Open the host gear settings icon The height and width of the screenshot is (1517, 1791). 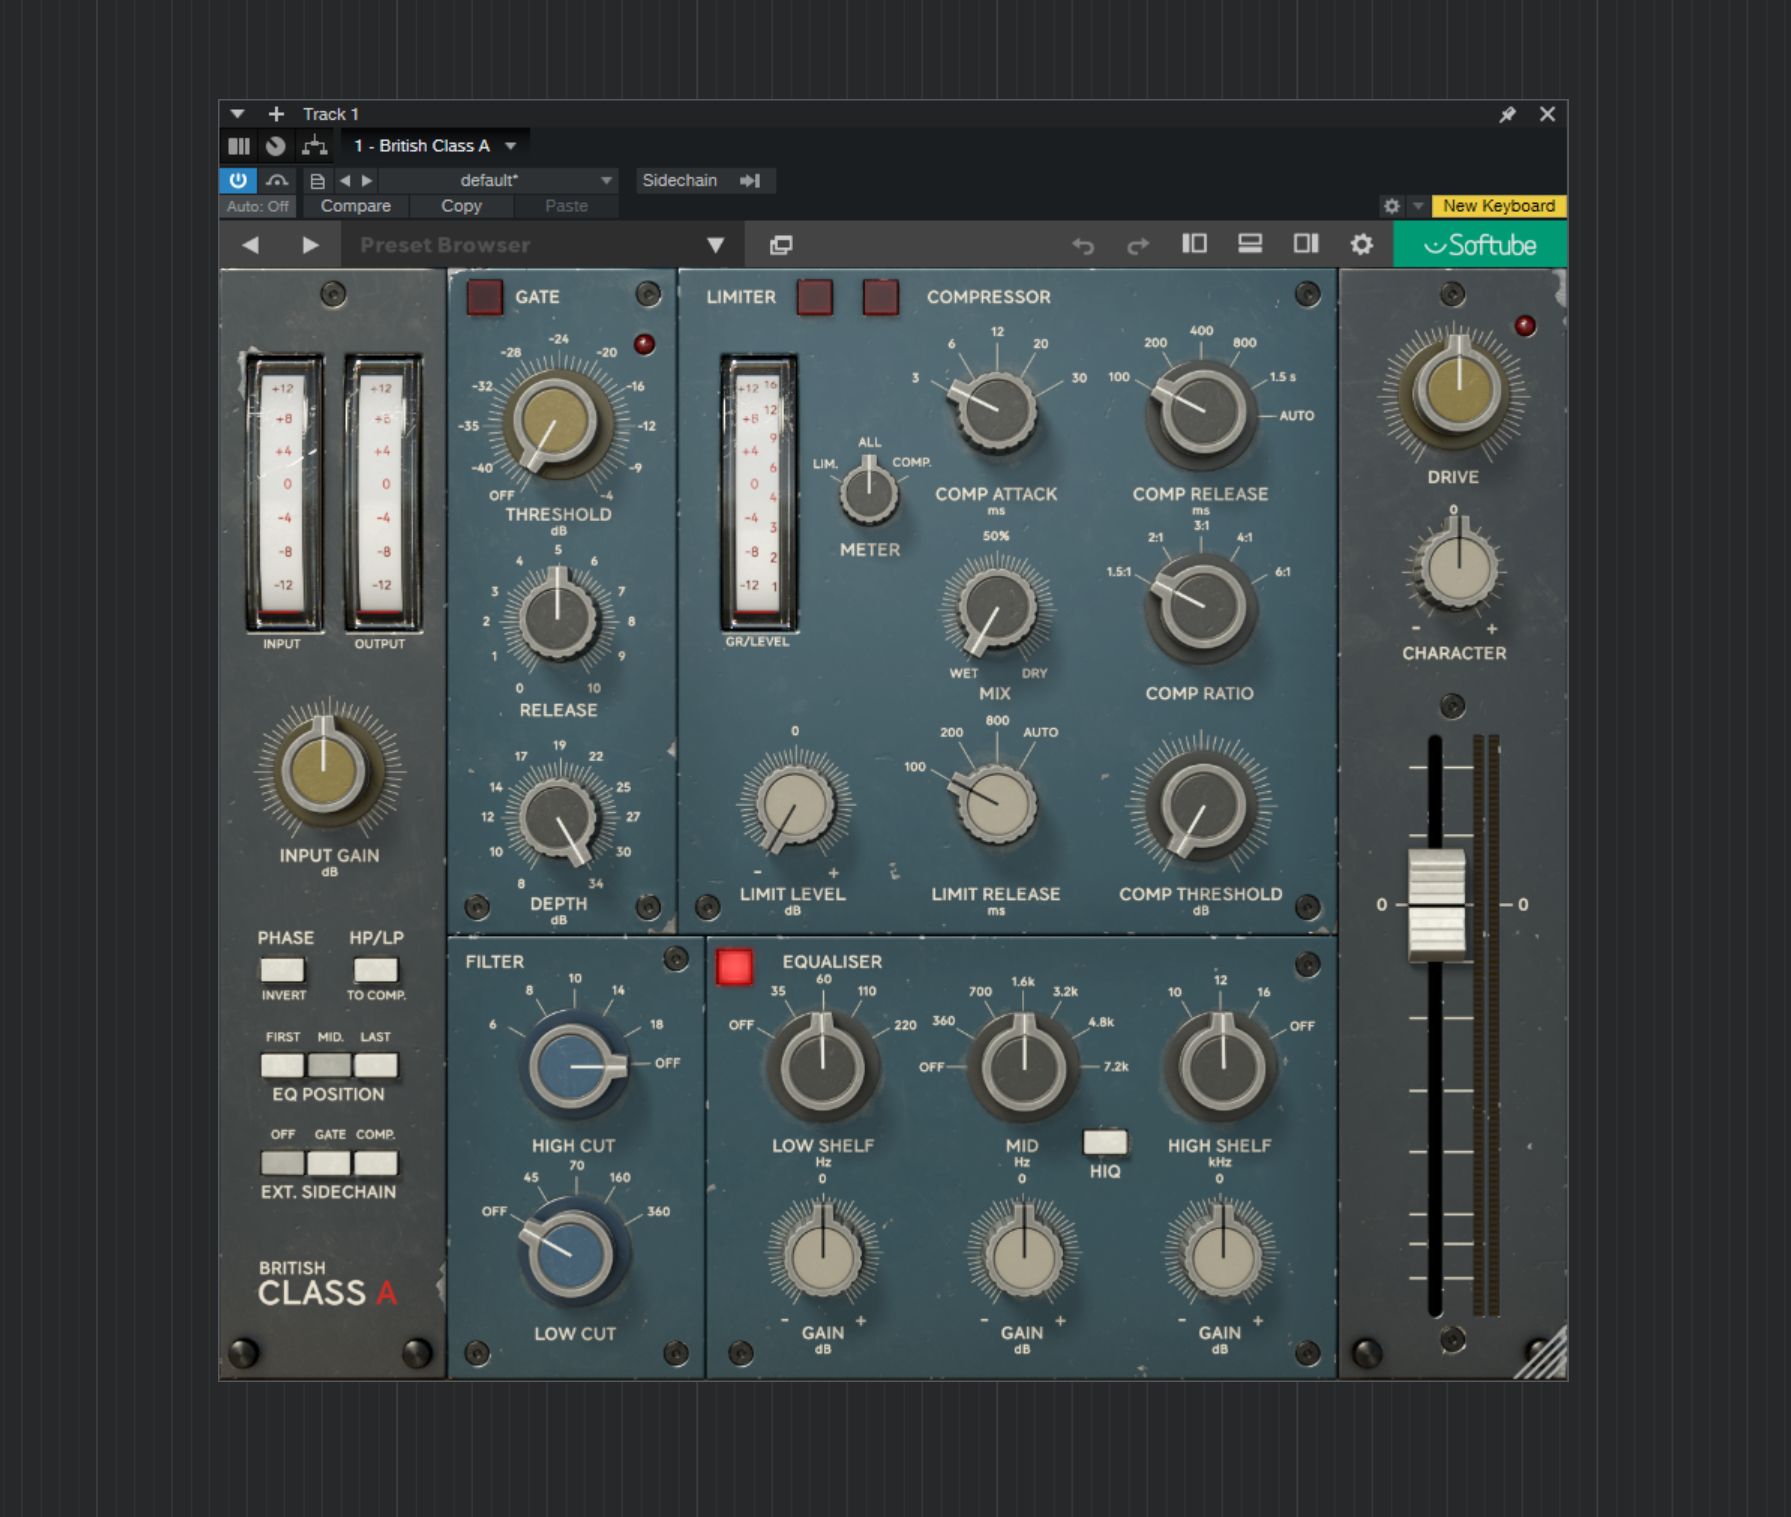coord(1391,206)
